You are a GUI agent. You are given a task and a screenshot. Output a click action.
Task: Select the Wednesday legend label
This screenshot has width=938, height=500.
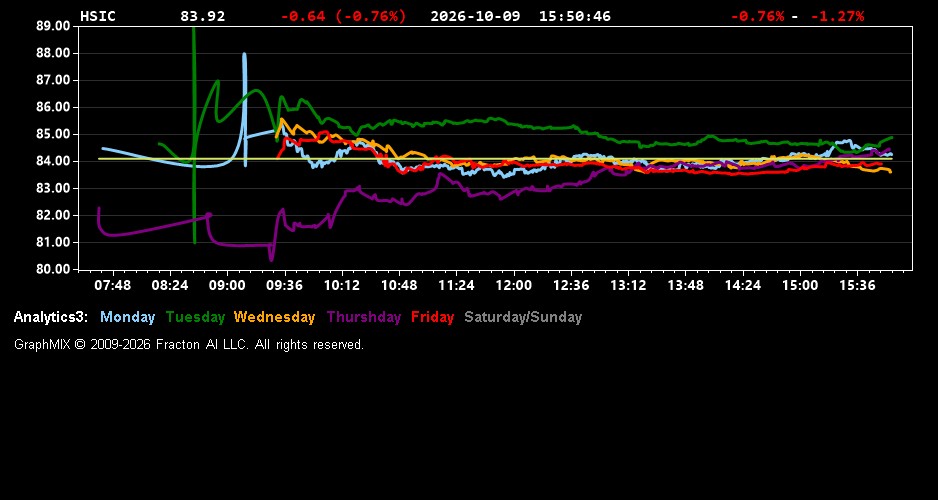(x=275, y=317)
